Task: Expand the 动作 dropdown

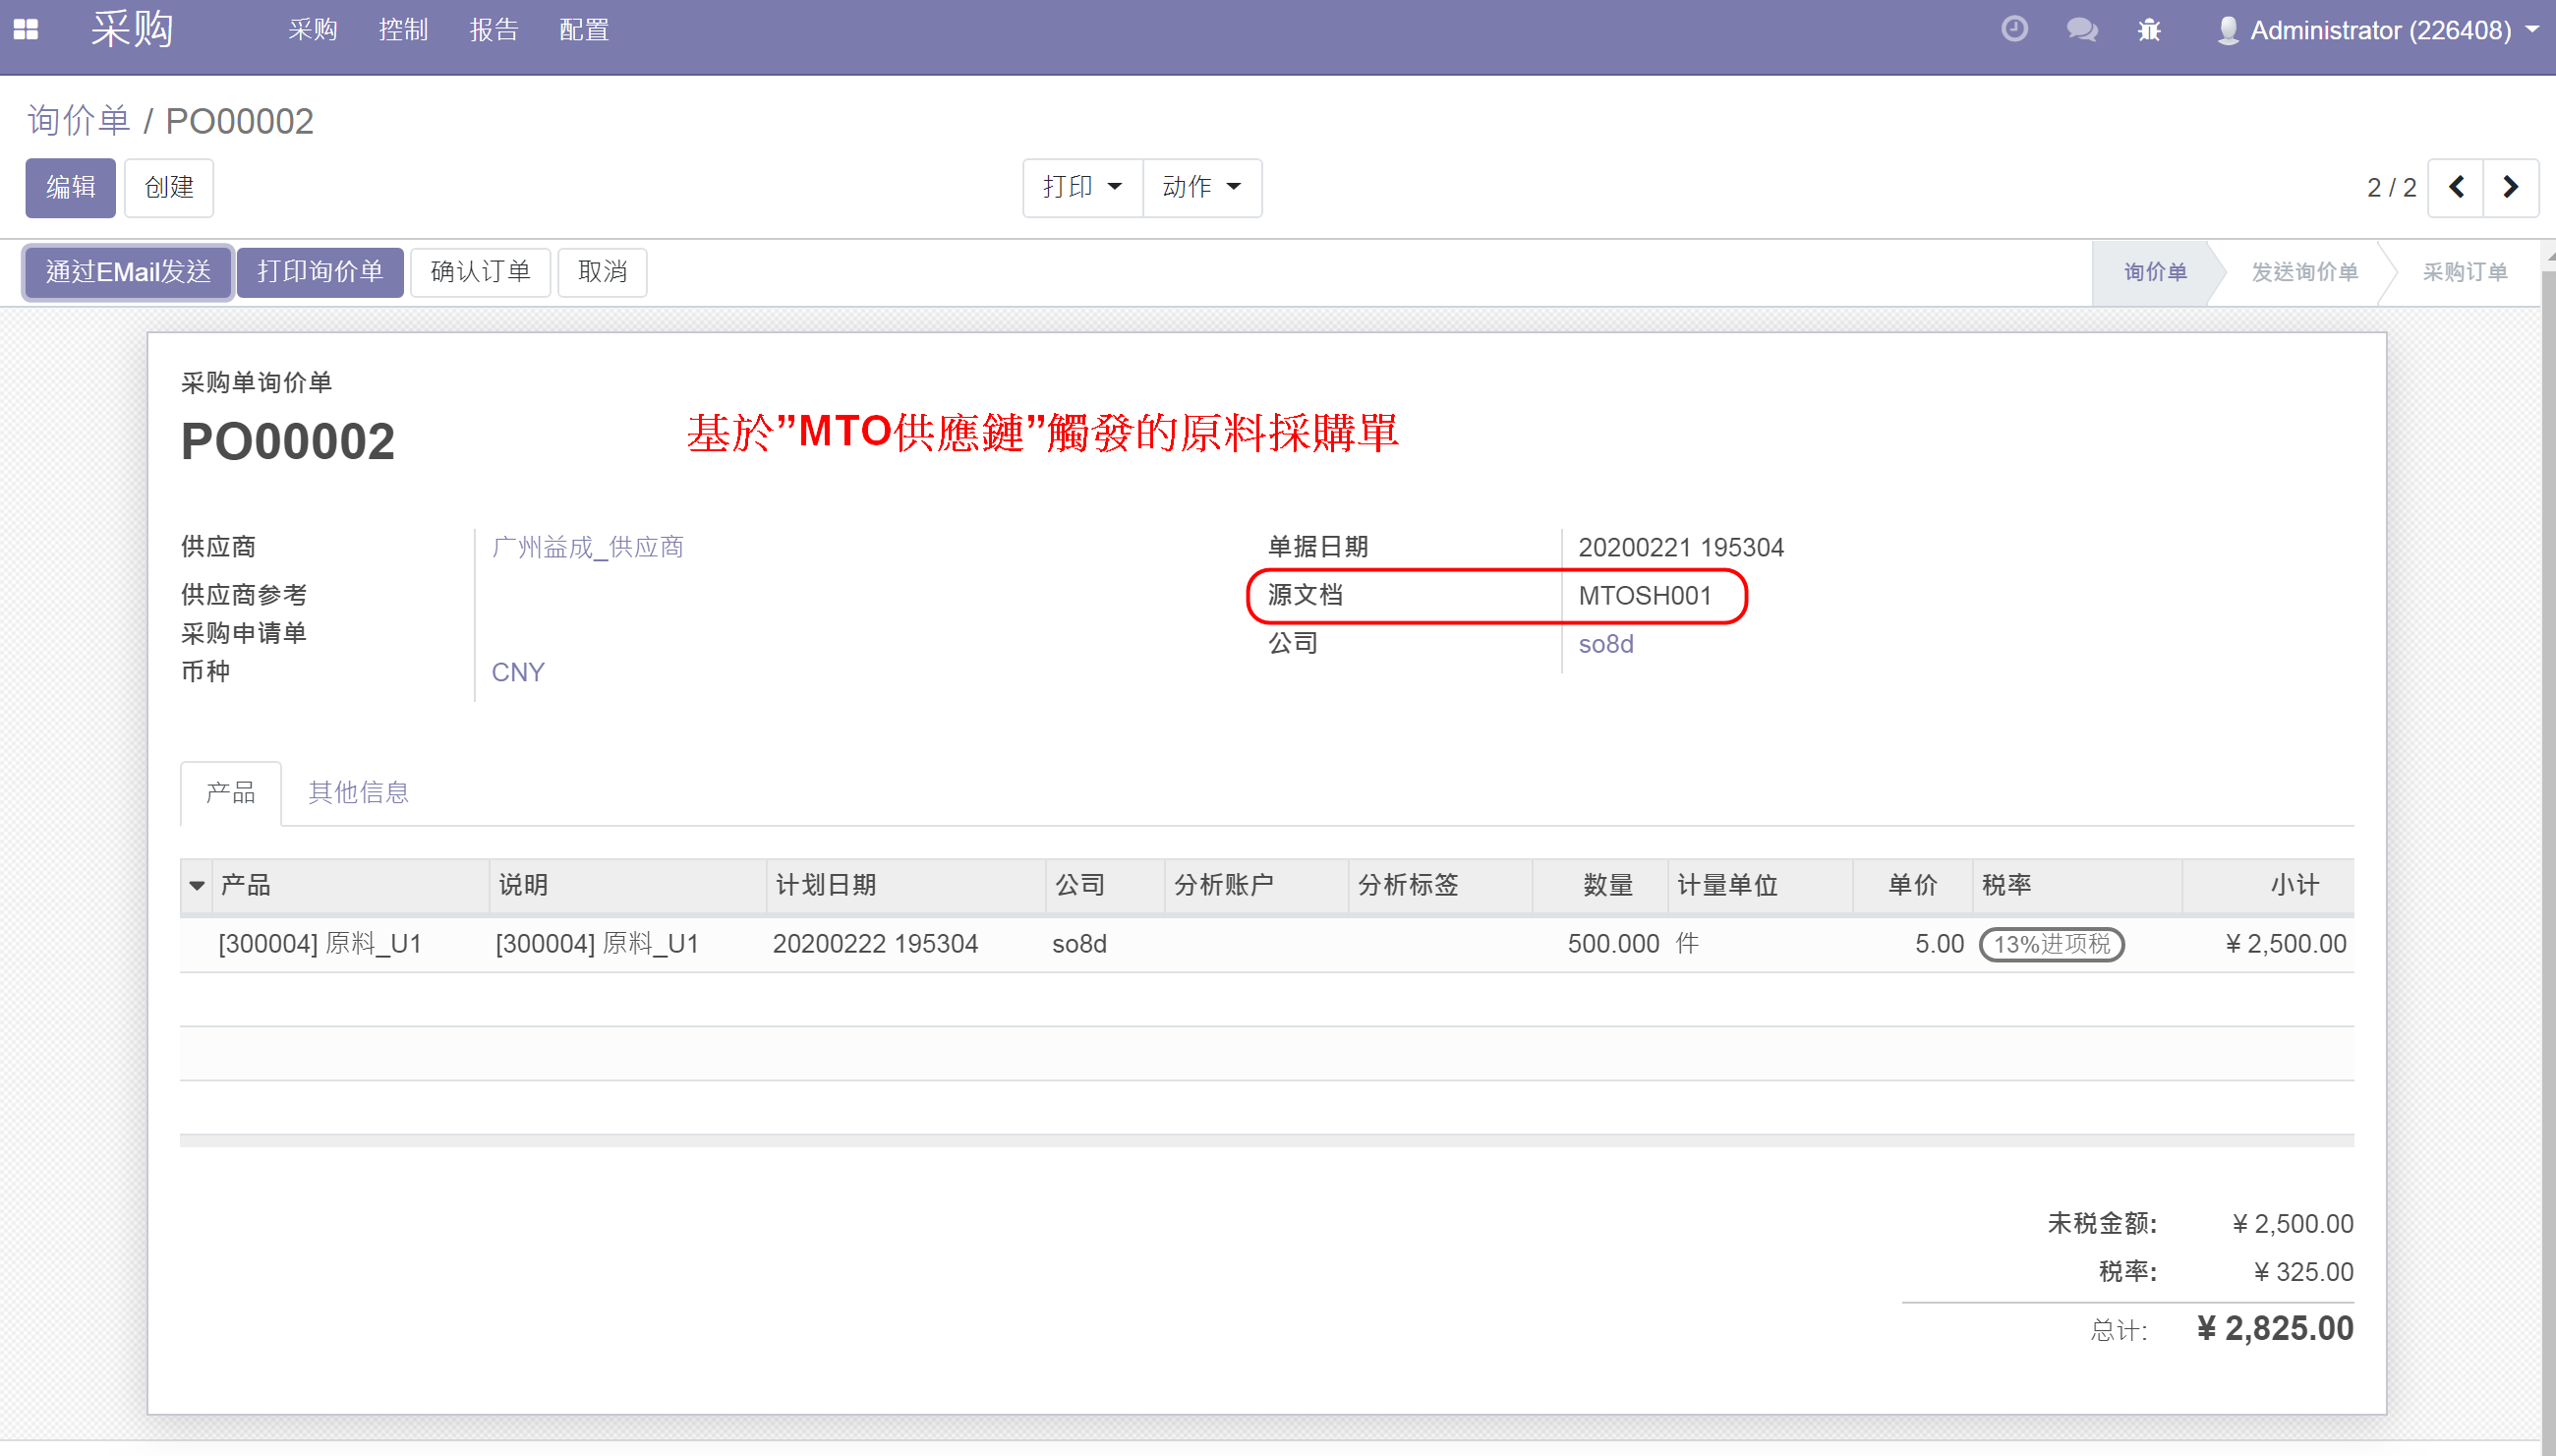Action: point(1202,187)
